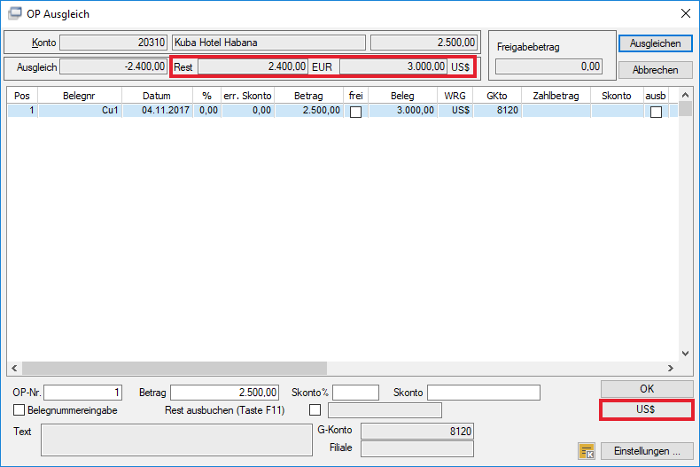Click the % column header
Image resolution: width=700 pixels, height=467 pixels.
tap(207, 96)
